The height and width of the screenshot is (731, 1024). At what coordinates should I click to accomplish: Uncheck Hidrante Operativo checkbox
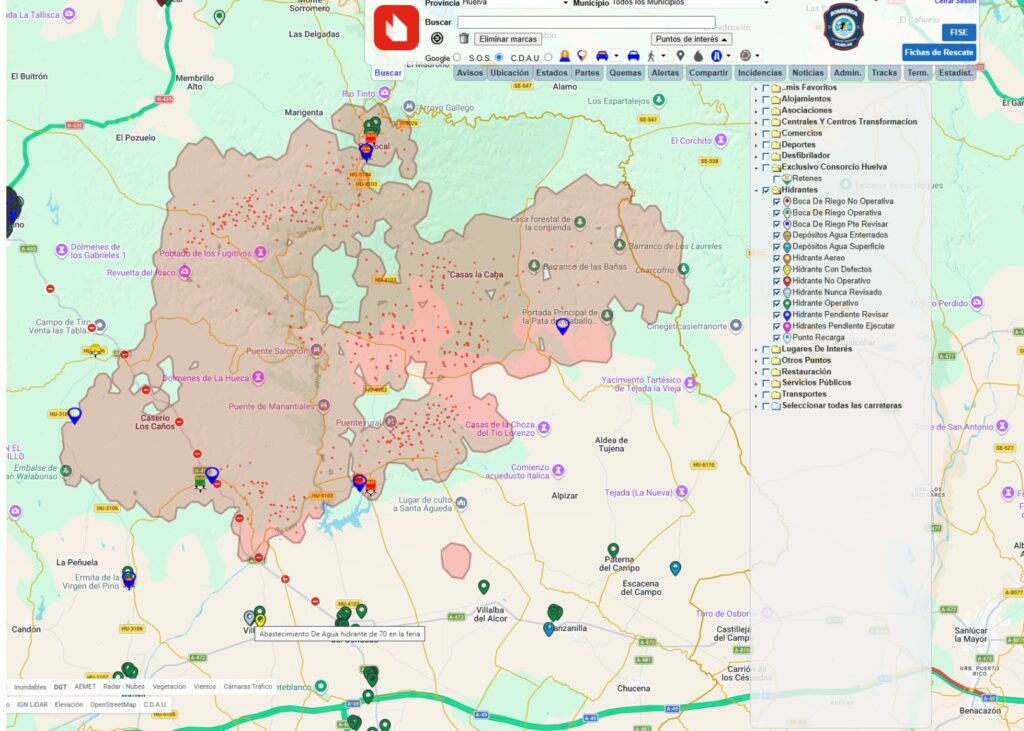776,304
